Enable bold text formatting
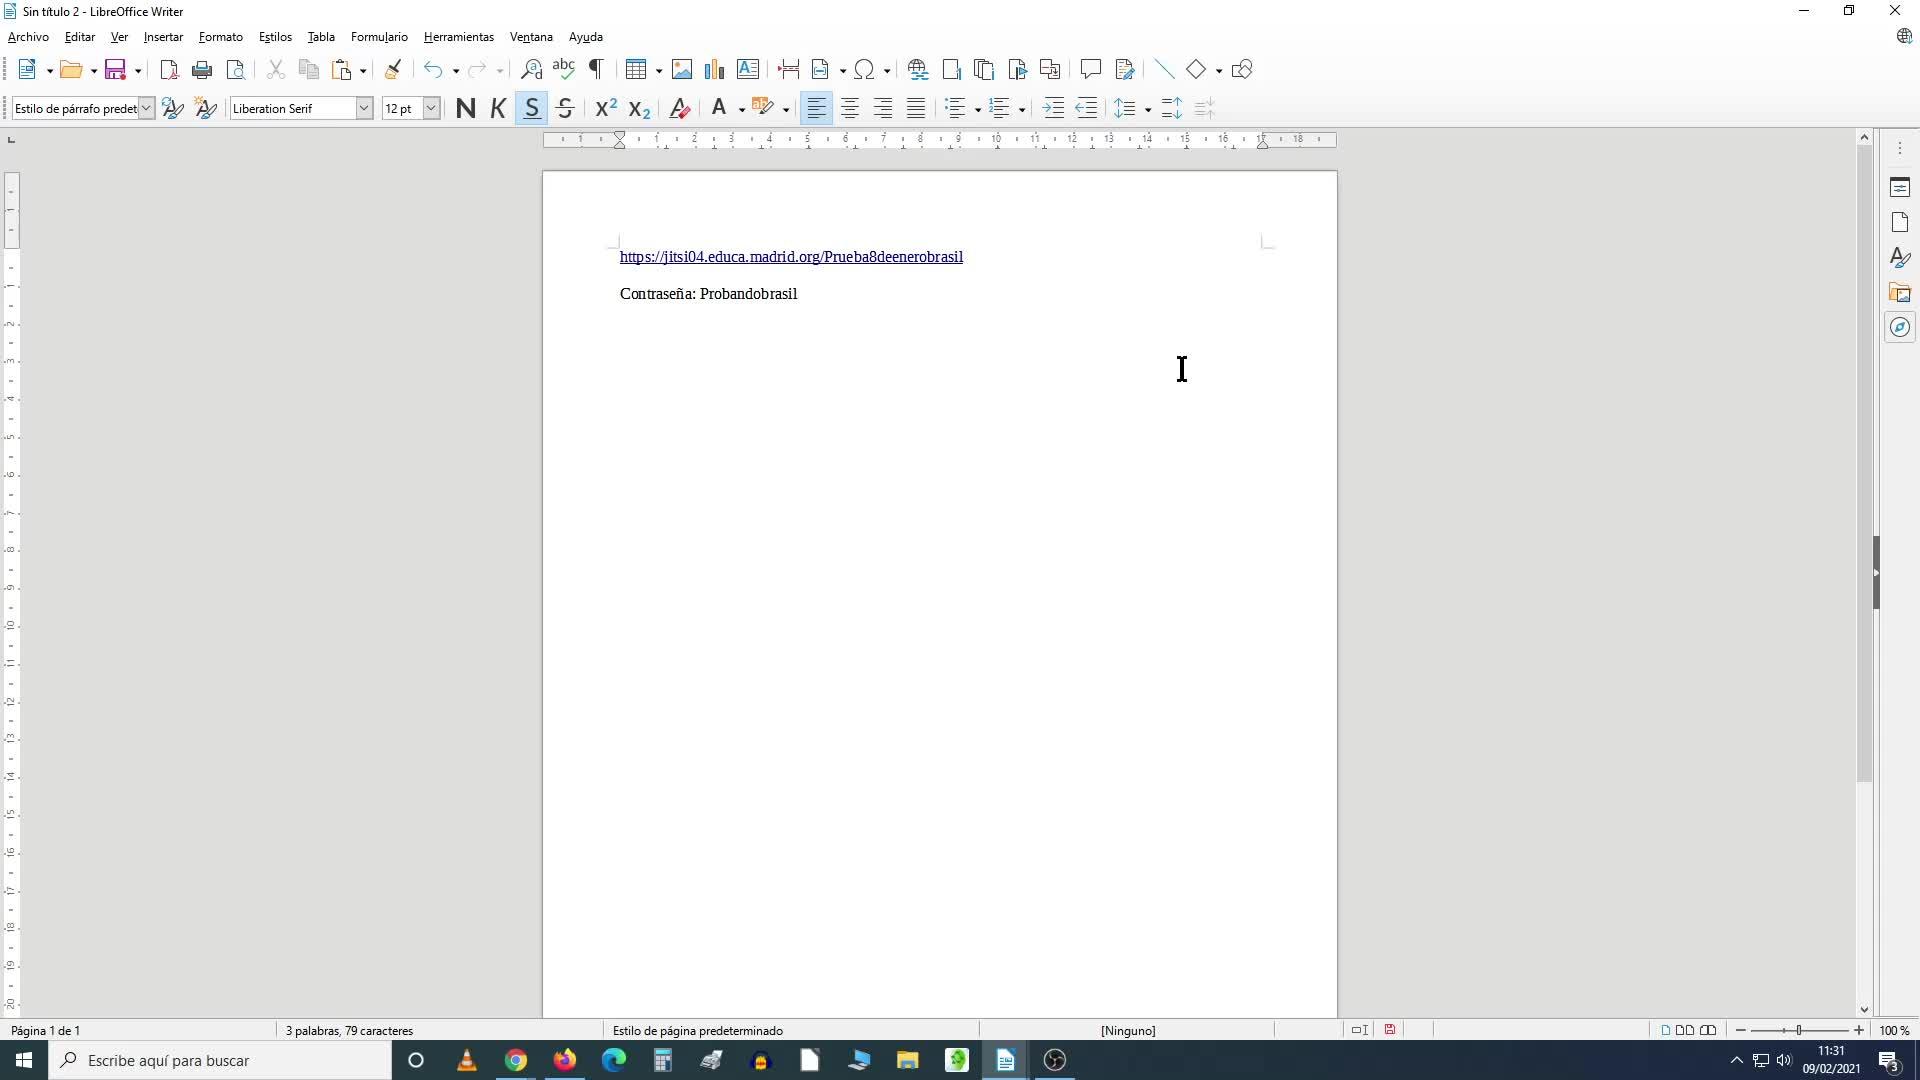Image resolution: width=1920 pixels, height=1080 pixels. [x=465, y=109]
